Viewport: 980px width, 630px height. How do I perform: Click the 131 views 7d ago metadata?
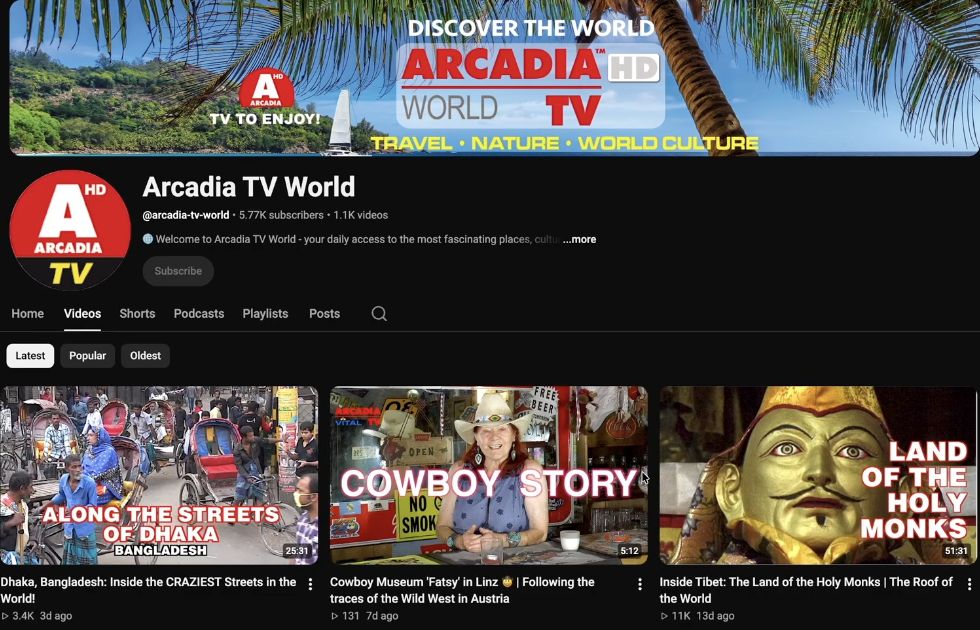coord(364,616)
